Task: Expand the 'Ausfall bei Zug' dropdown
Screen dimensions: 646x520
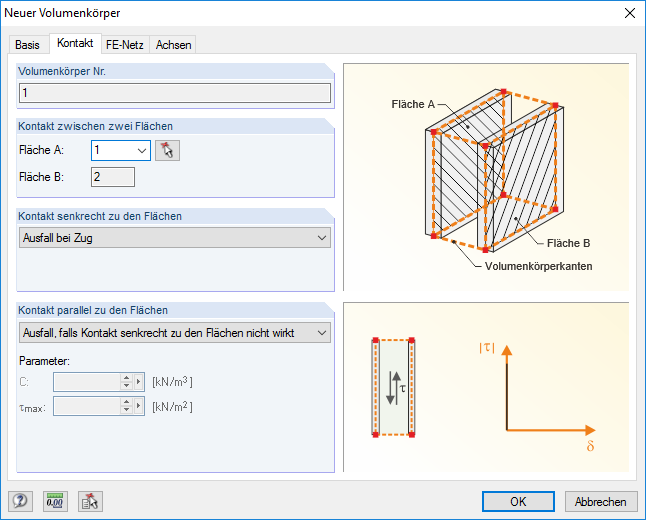Action: (321, 238)
